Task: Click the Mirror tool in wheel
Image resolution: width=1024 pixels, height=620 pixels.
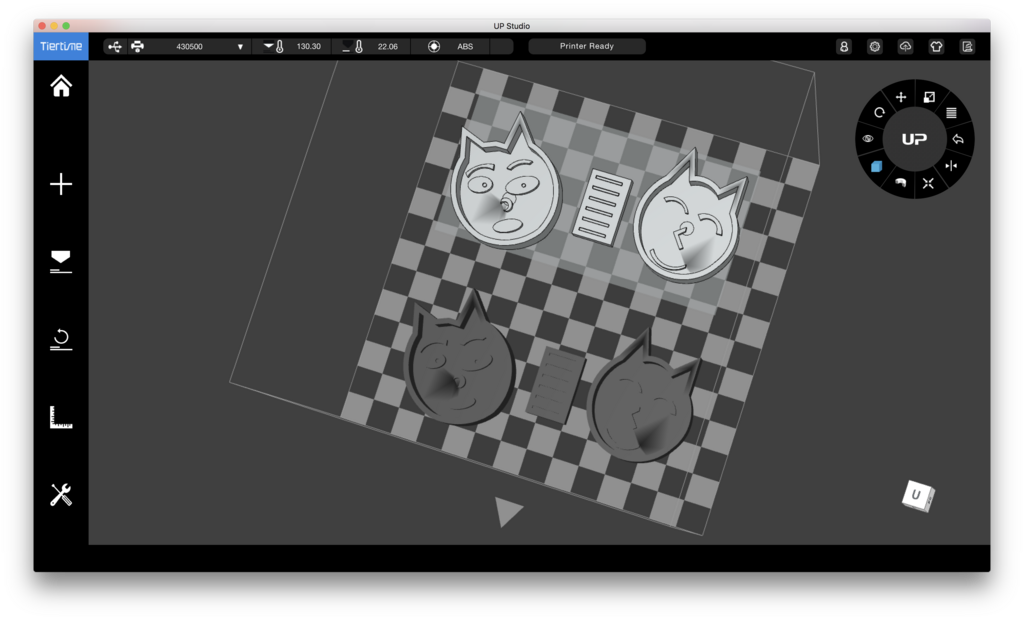Action: tap(951, 165)
